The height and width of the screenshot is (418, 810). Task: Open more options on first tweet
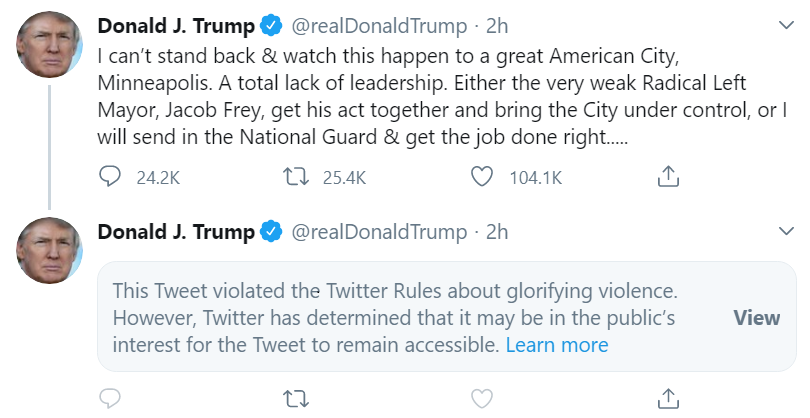coord(785,23)
